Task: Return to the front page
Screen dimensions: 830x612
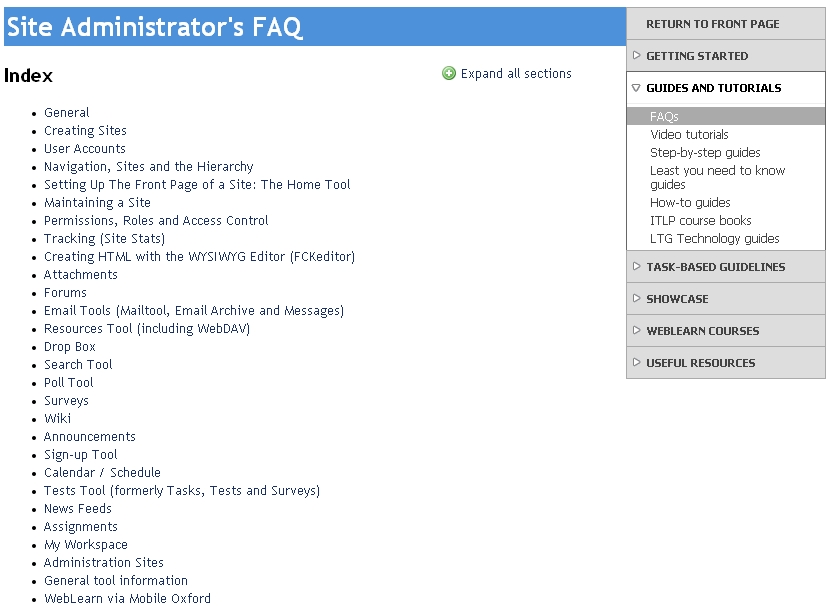Action: (712, 24)
